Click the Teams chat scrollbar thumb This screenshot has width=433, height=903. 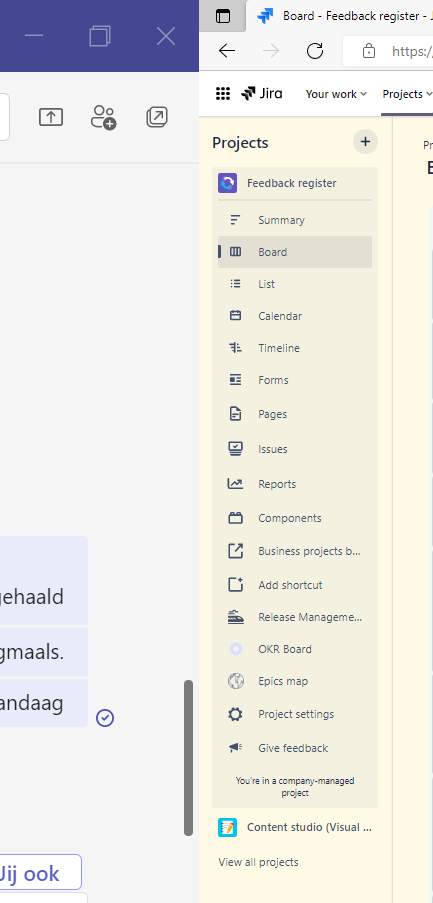coord(188,757)
